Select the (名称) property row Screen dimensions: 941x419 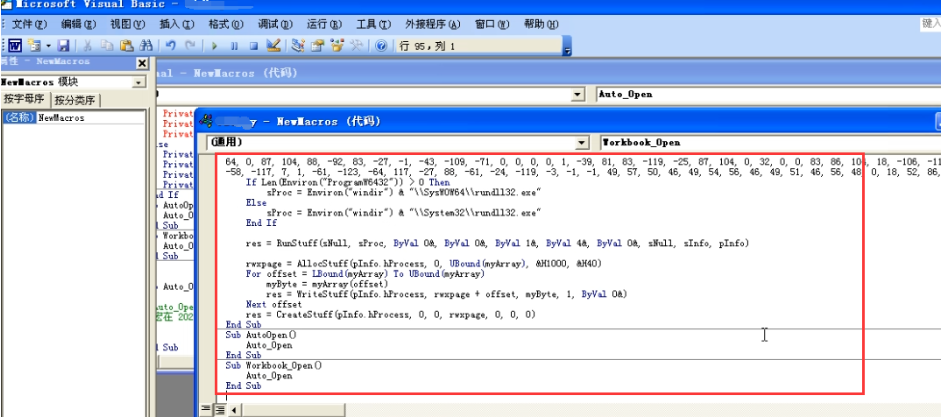pos(20,118)
